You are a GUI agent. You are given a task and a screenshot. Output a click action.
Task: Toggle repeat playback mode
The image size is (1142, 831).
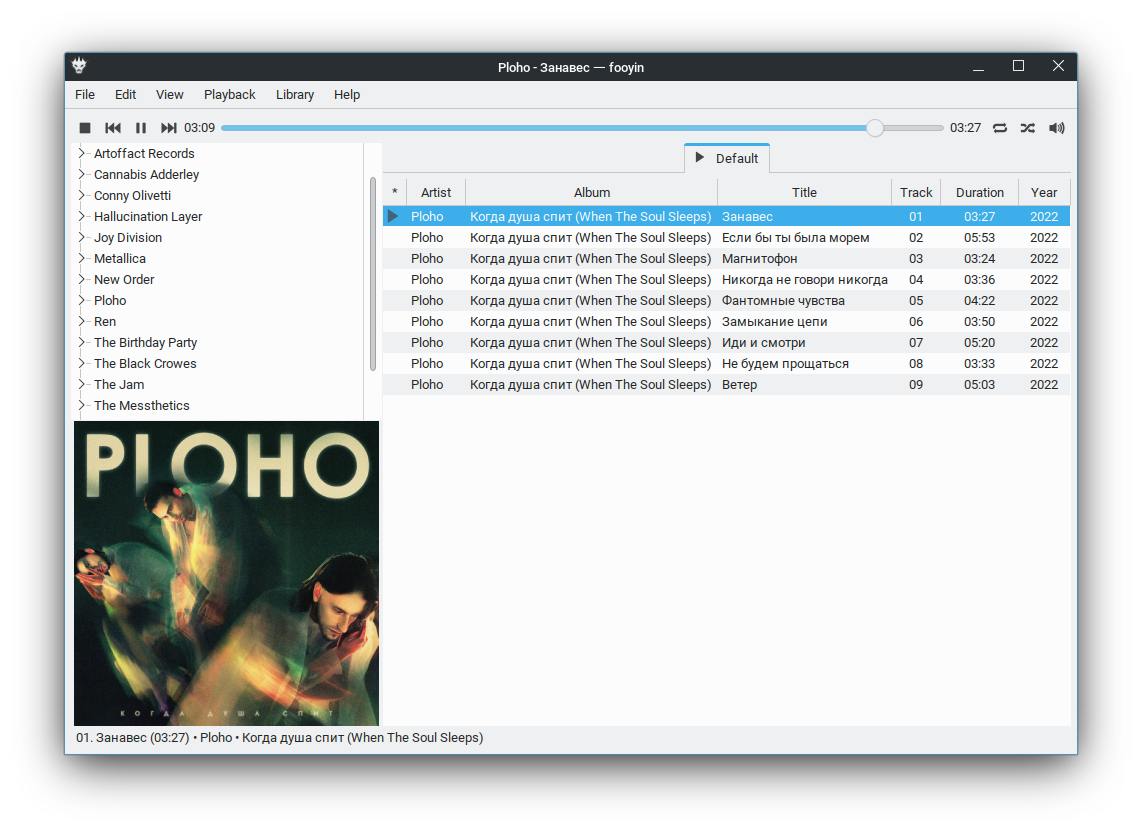coord(1000,128)
